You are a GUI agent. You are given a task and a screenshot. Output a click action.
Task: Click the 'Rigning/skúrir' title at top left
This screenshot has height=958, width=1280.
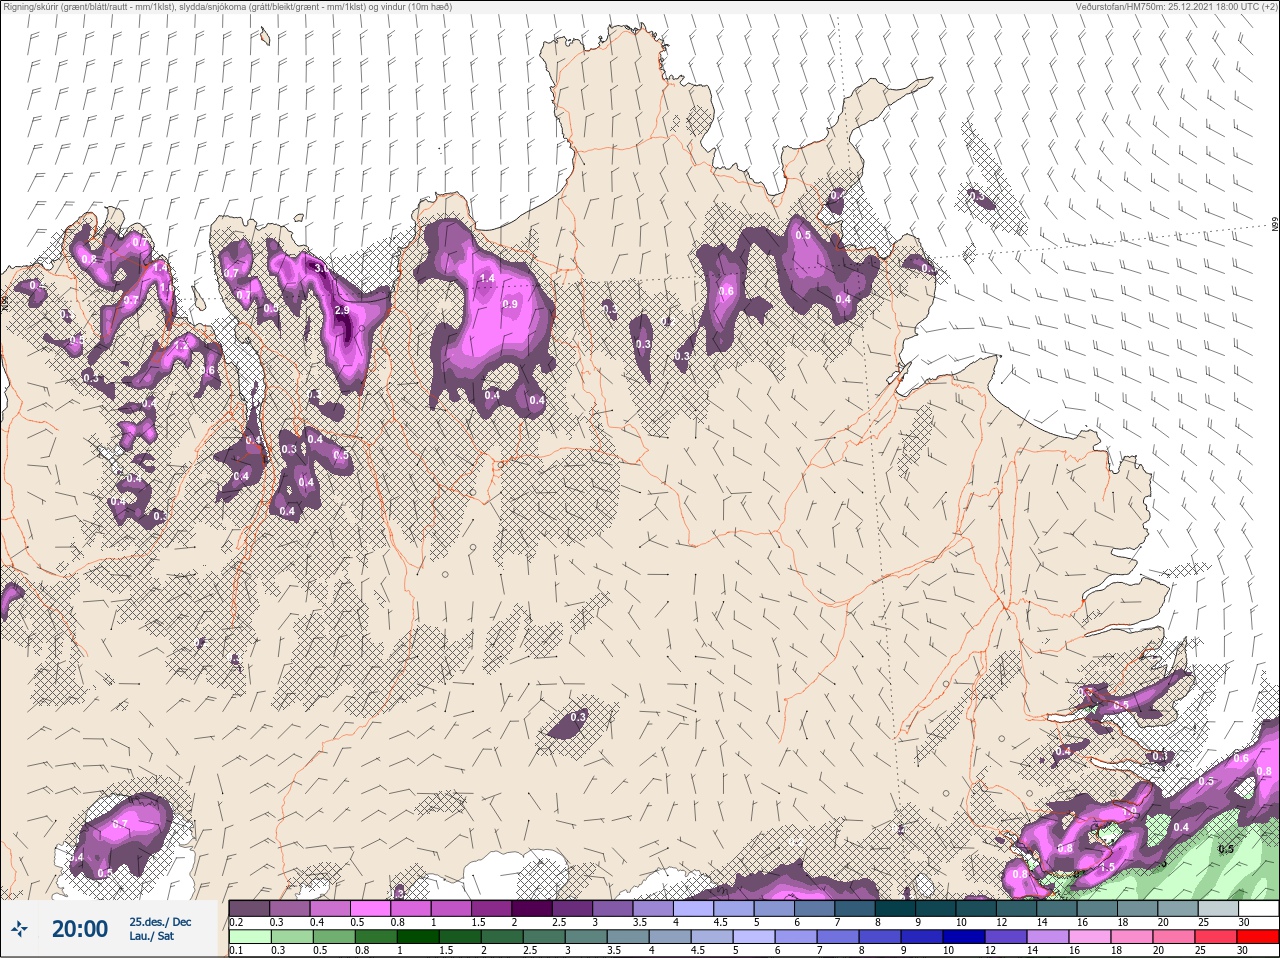(x=33, y=6)
